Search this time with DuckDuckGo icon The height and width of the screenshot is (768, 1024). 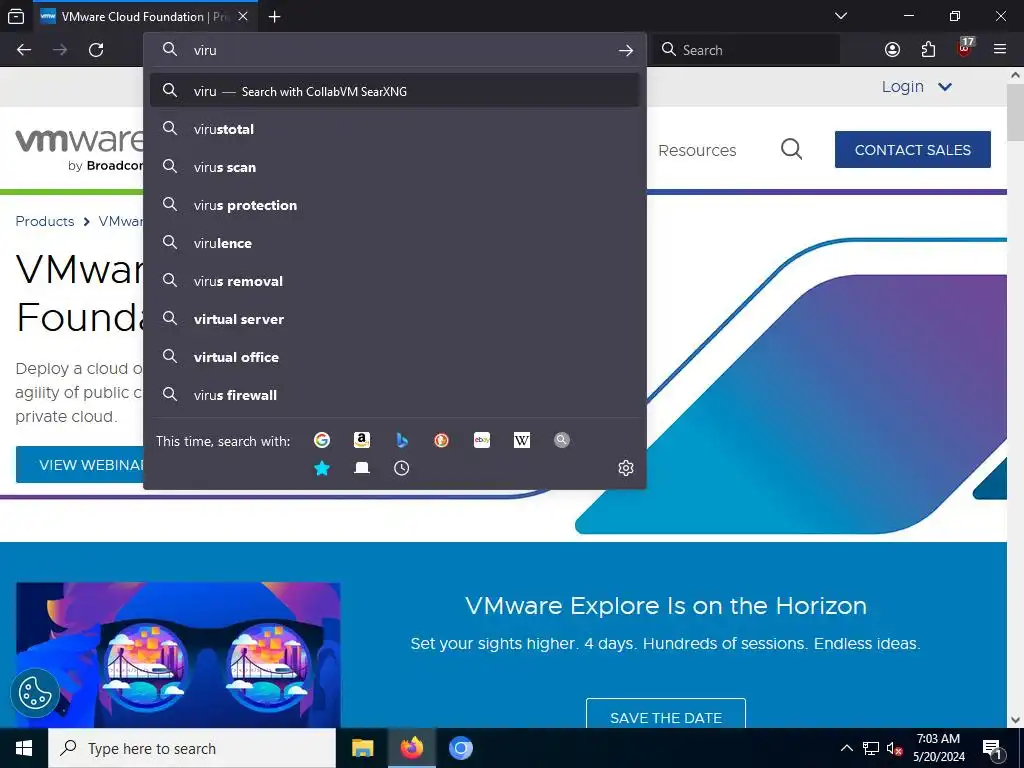click(441, 440)
